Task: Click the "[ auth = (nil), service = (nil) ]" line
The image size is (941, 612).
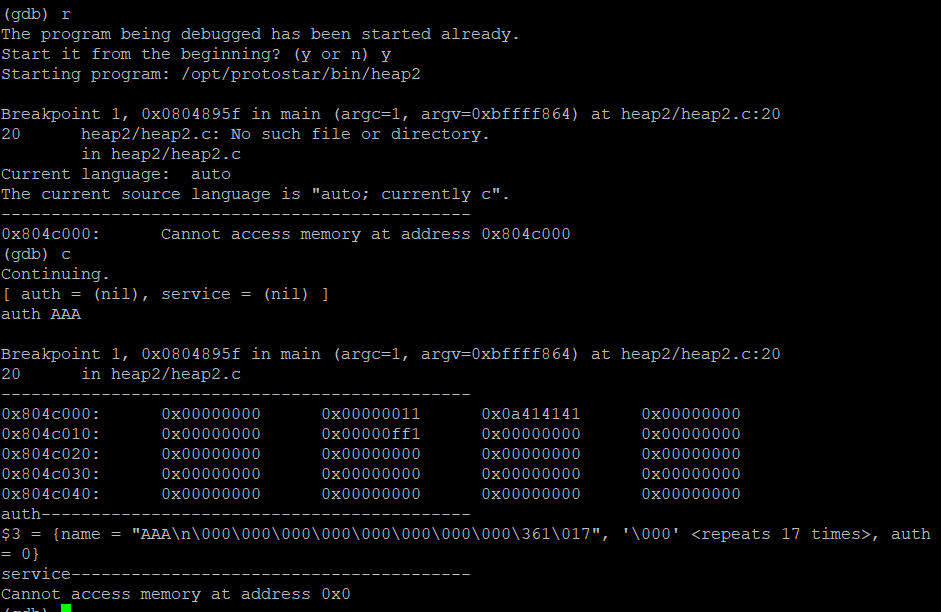Action: (165, 294)
